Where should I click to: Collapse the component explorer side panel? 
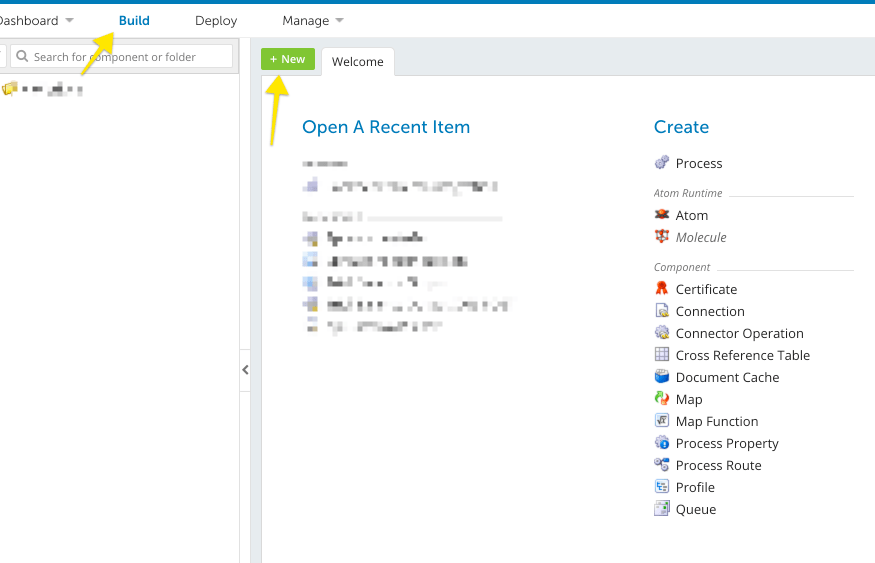pyautogui.click(x=245, y=370)
